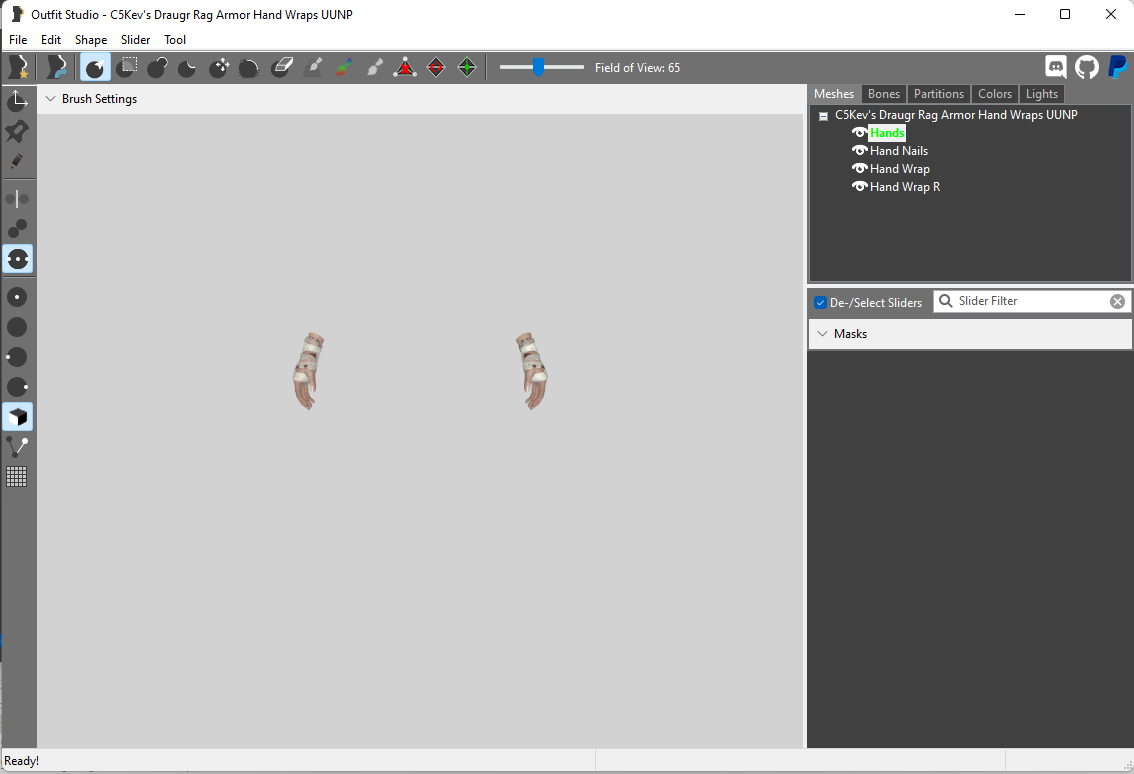The height and width of the screenshot is (774, 1134).
Task: Toggle the circle with right-edge dot icon
Action: tap(17, 386)
